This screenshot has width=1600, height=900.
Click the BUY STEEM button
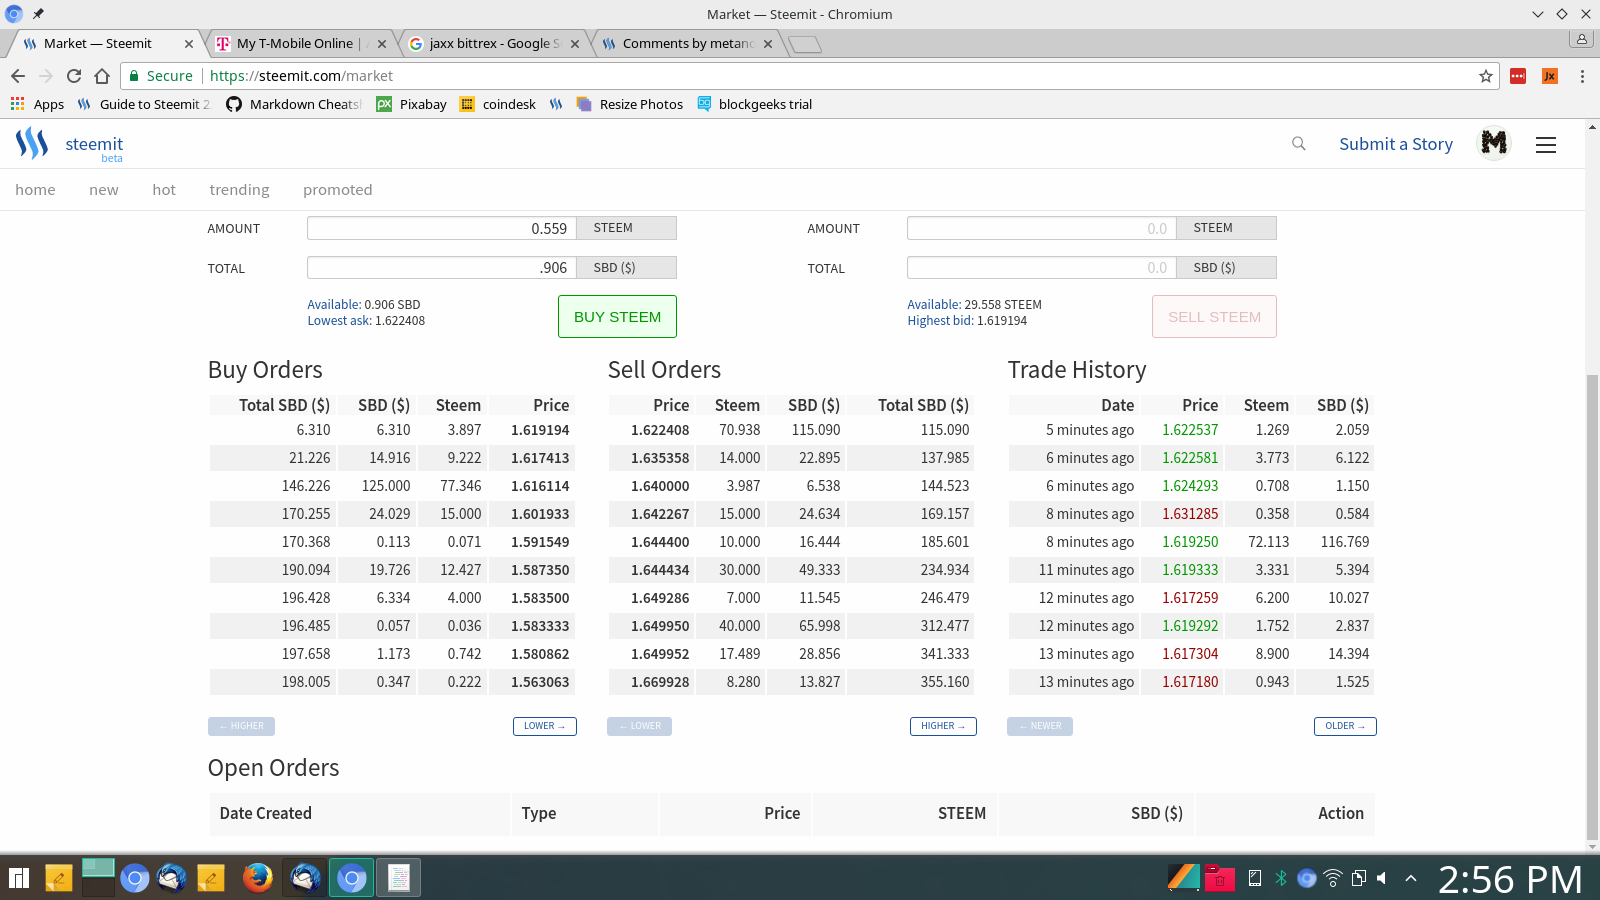617,316
